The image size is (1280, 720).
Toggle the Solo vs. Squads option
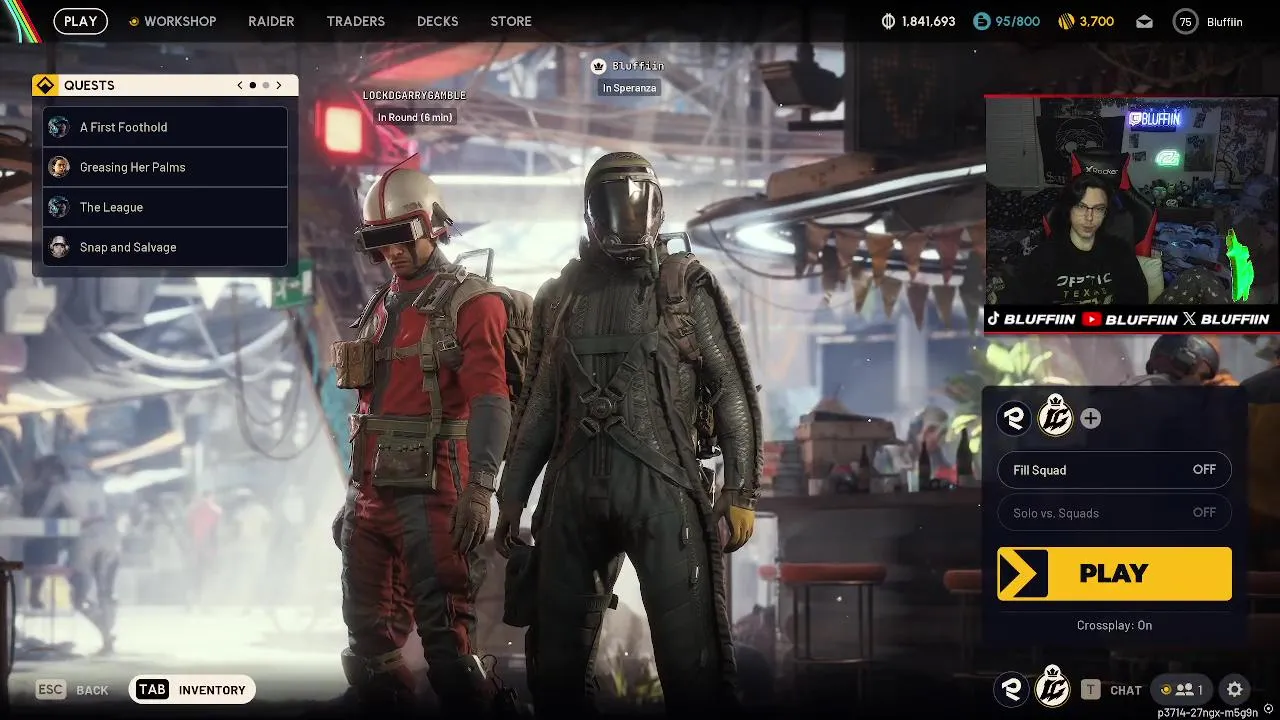(x=1114, y=513)
